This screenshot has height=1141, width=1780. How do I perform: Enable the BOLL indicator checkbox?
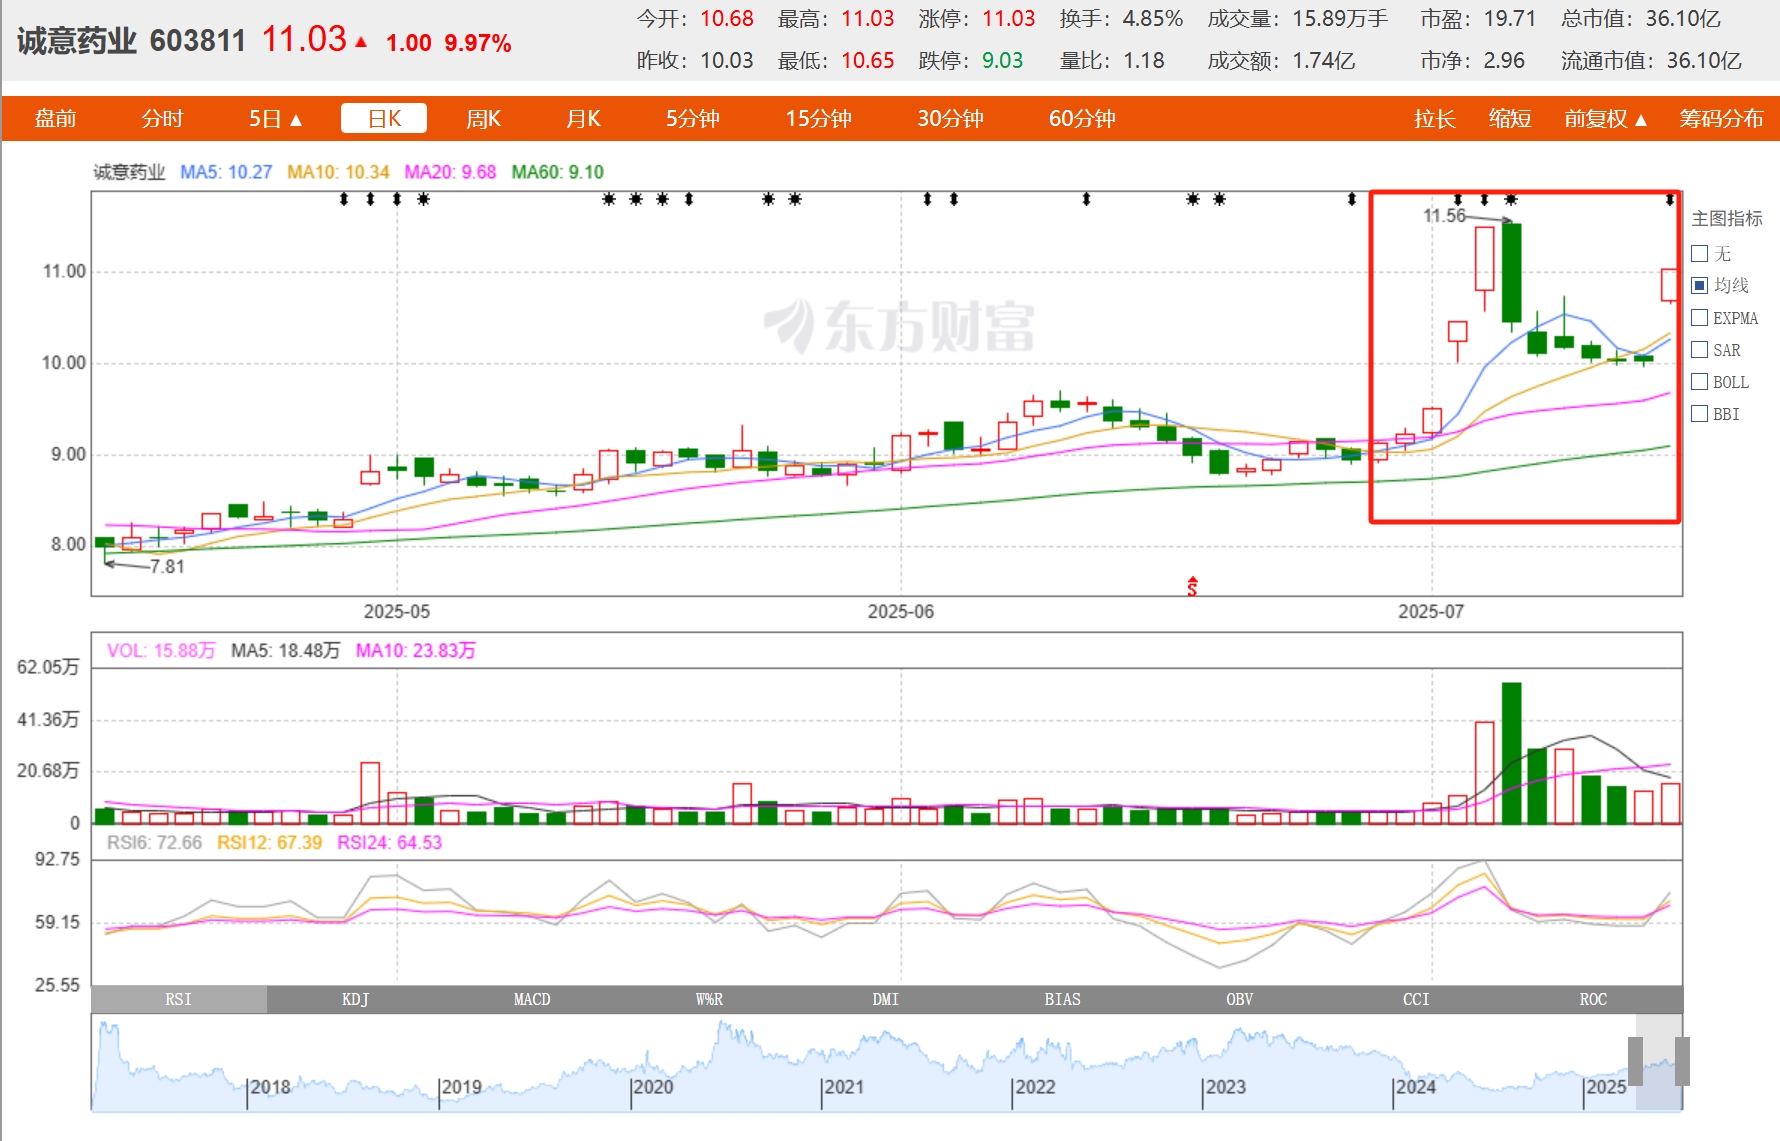(x=1699, y=382)
